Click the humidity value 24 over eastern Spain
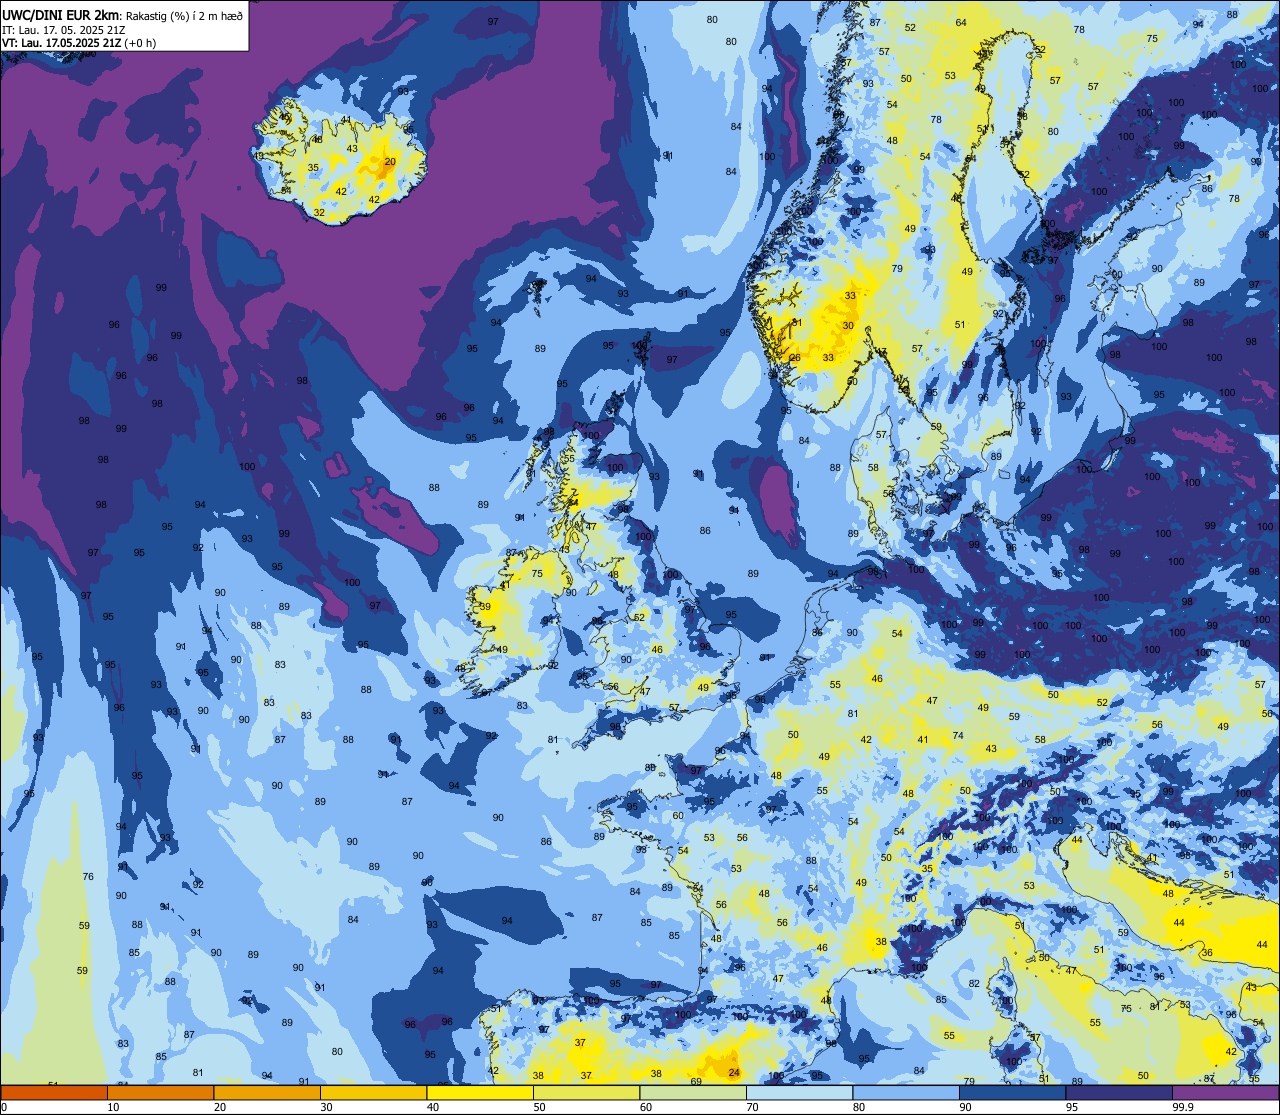This screenshot has width=1280, height=1115. click(734, 1073)
